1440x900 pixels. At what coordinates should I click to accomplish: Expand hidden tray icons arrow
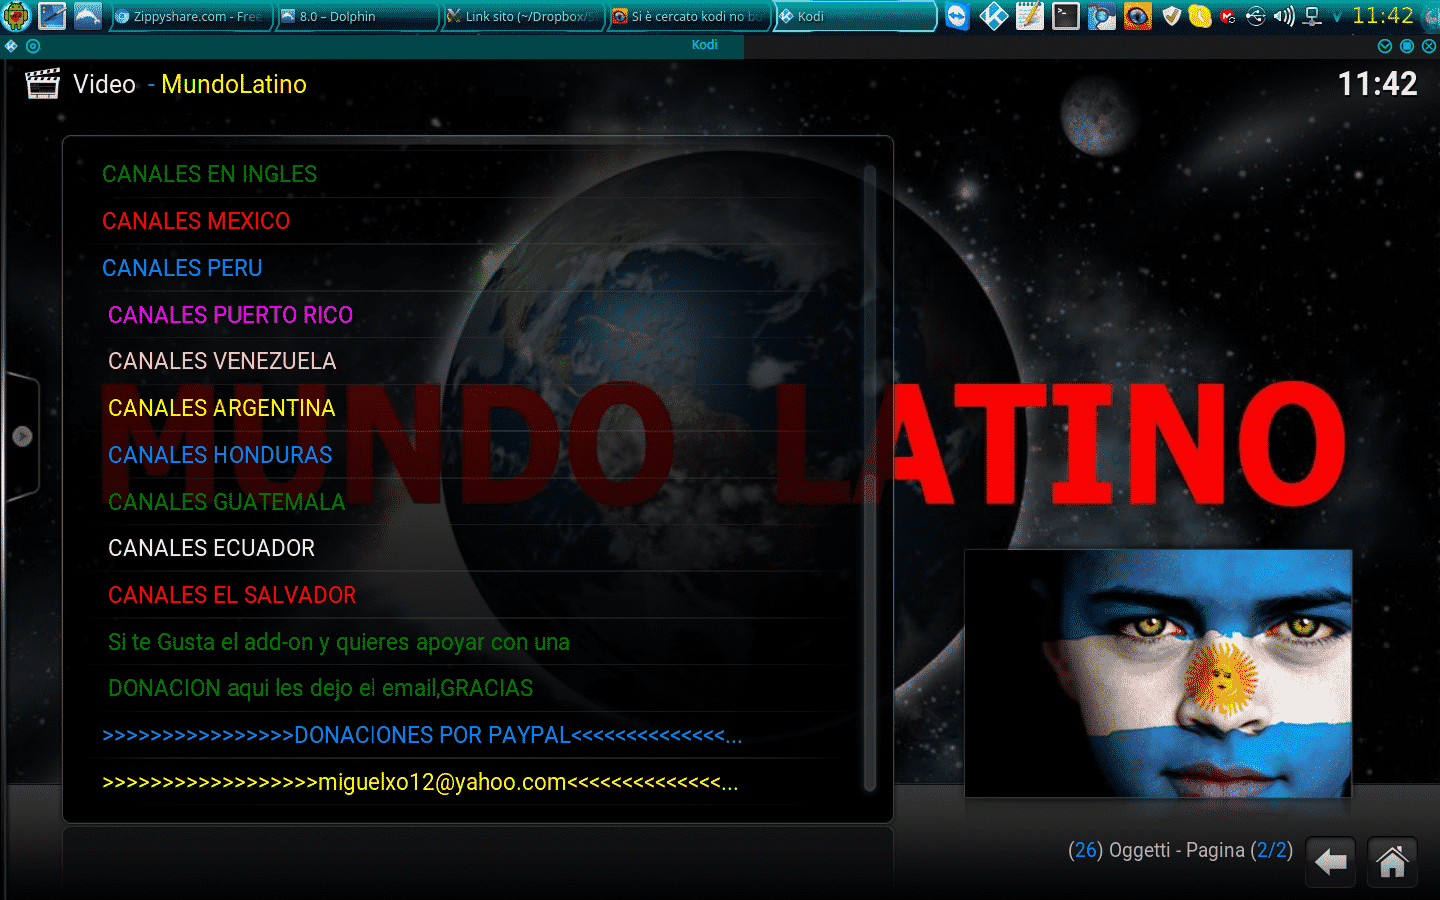1337,17
